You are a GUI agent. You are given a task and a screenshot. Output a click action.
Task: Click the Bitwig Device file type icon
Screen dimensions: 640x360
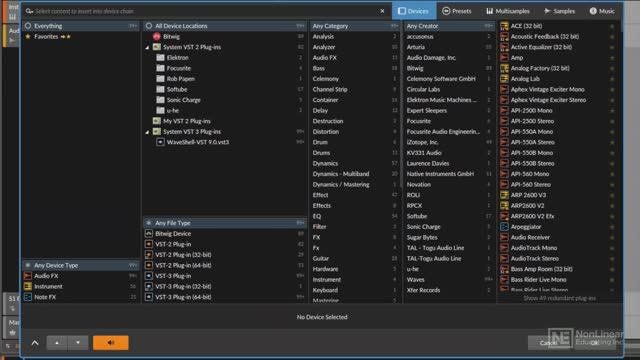pos(149,233)
